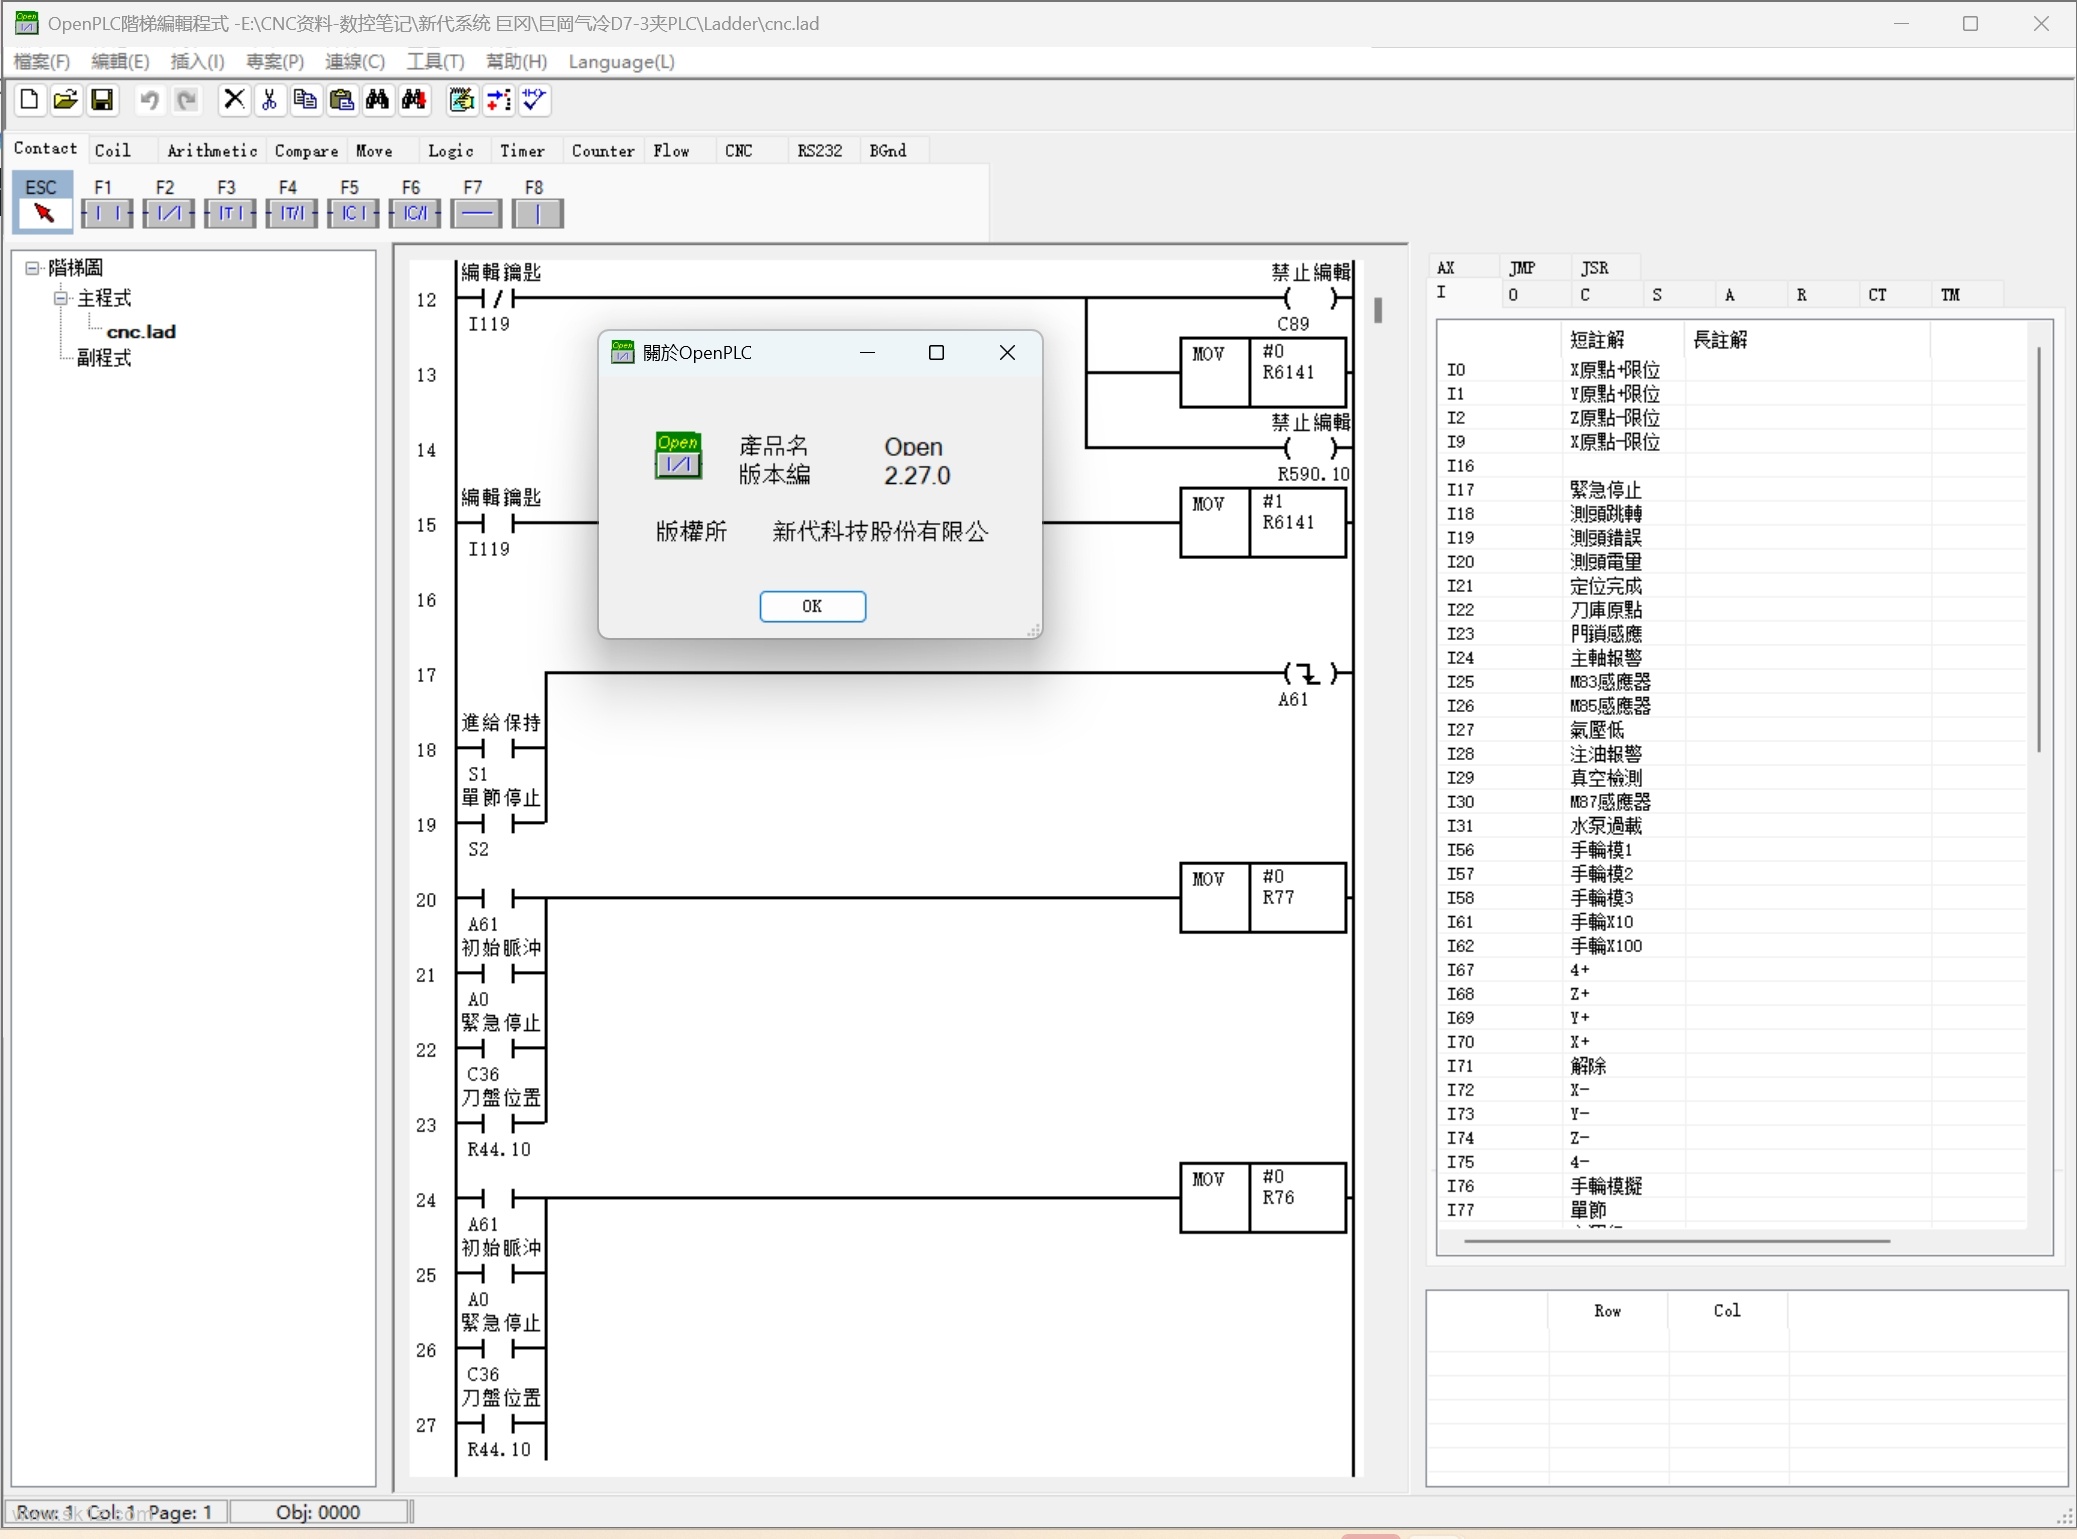Collapse the 主程式 tree node
The image size is (2077, 1539).
[61, 298]
